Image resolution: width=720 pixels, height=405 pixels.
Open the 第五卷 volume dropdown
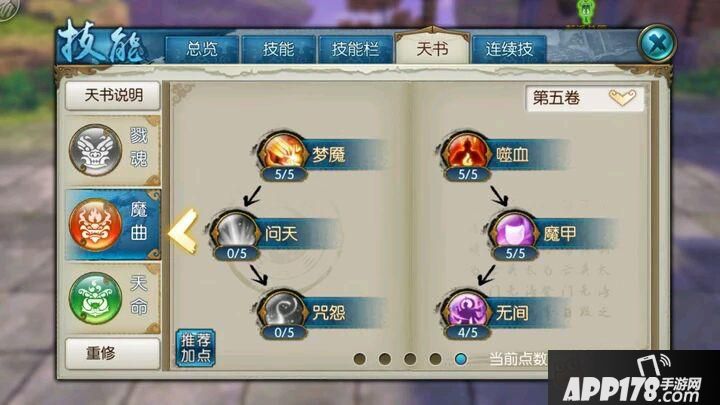585,98
